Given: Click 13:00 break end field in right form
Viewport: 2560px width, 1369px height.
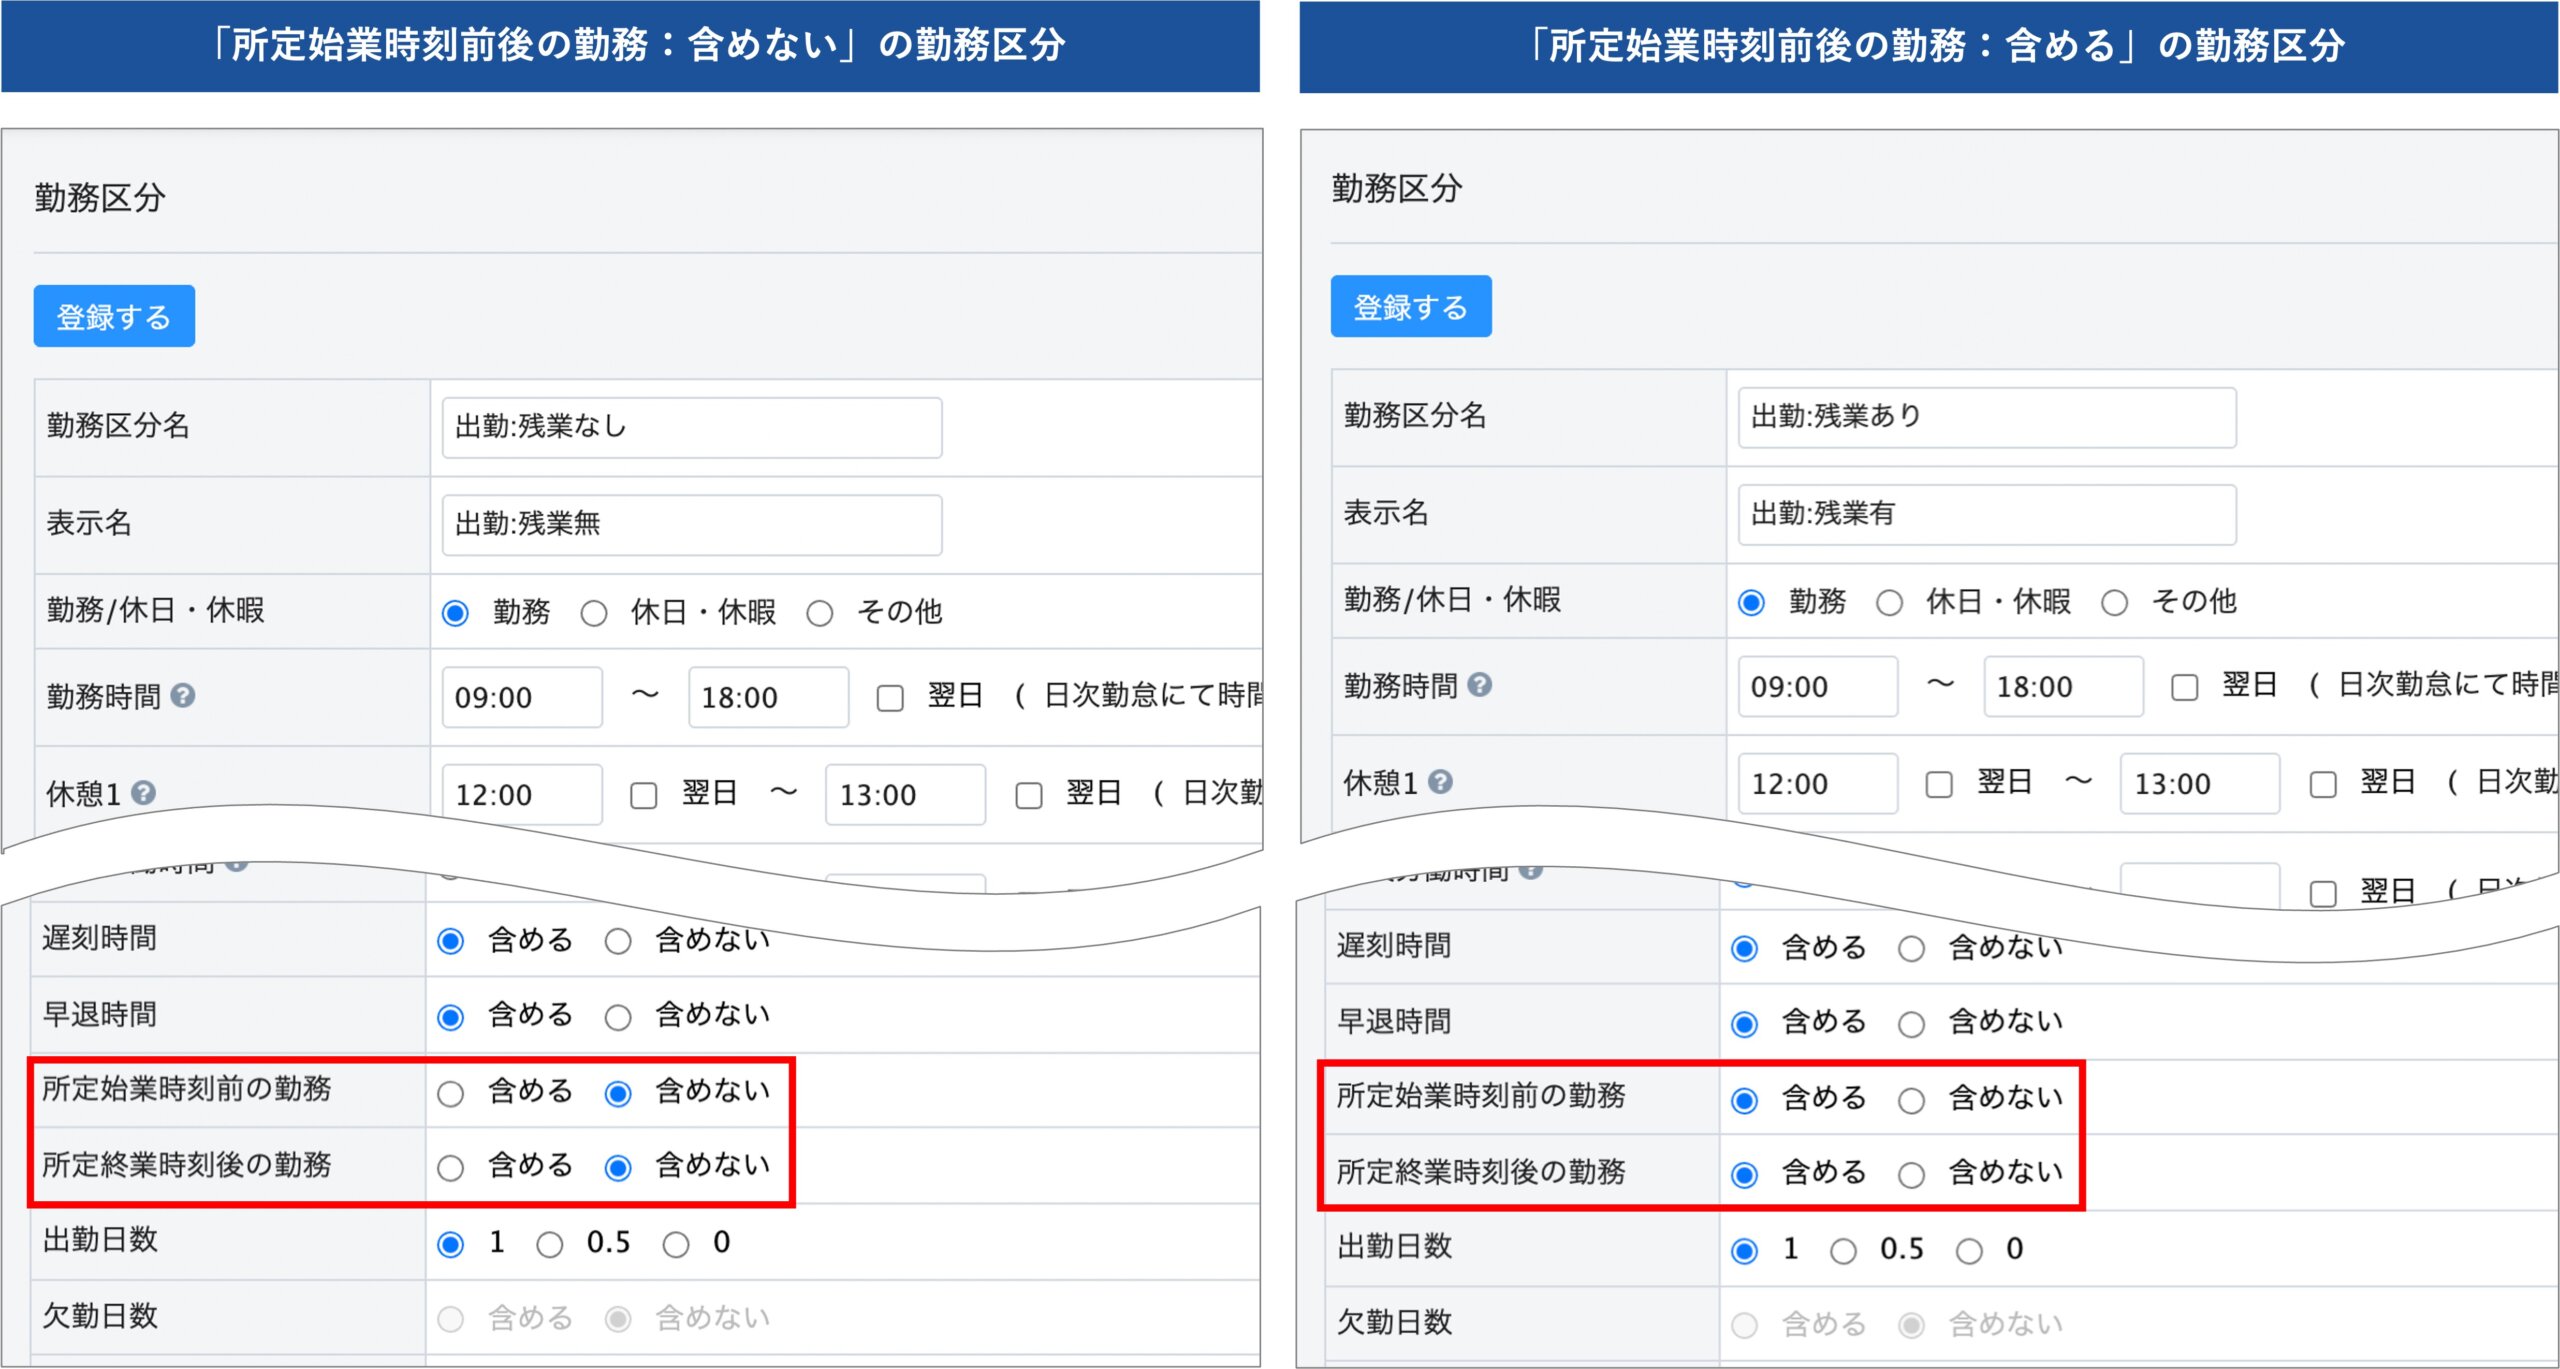Looking at the screenshot, I should click(2198, 784).
